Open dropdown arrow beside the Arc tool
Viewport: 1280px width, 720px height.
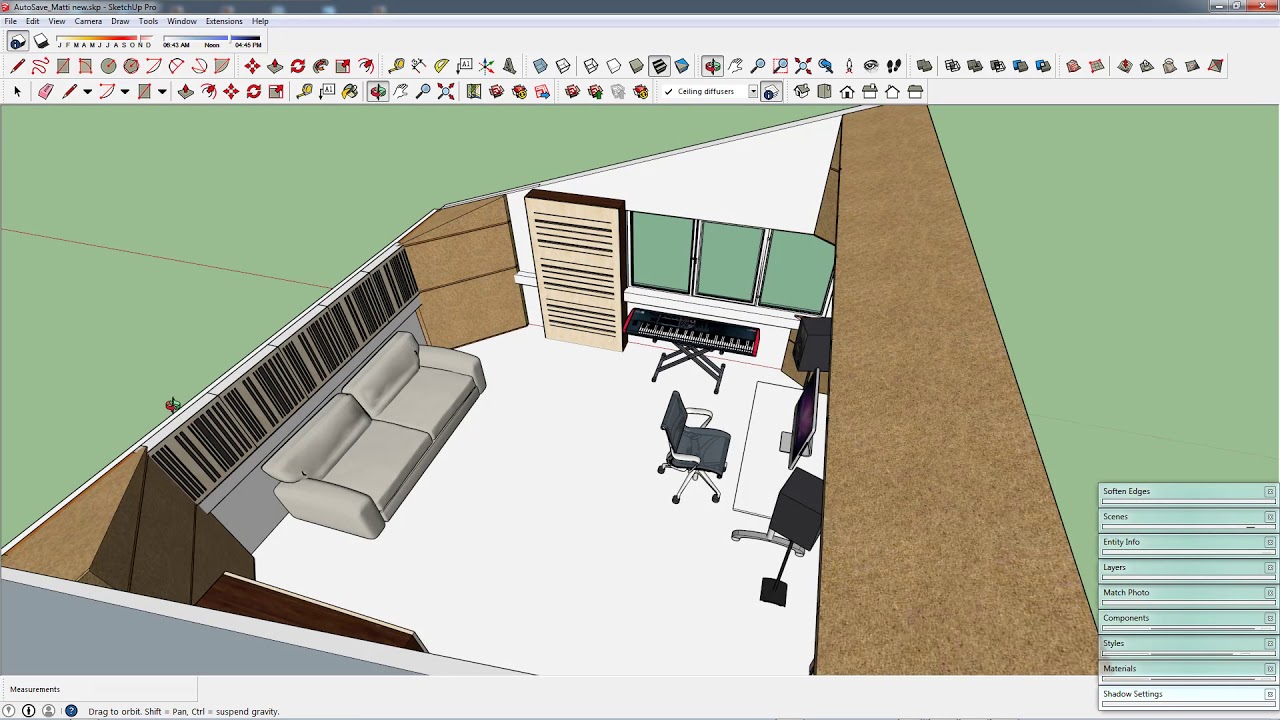125,92
